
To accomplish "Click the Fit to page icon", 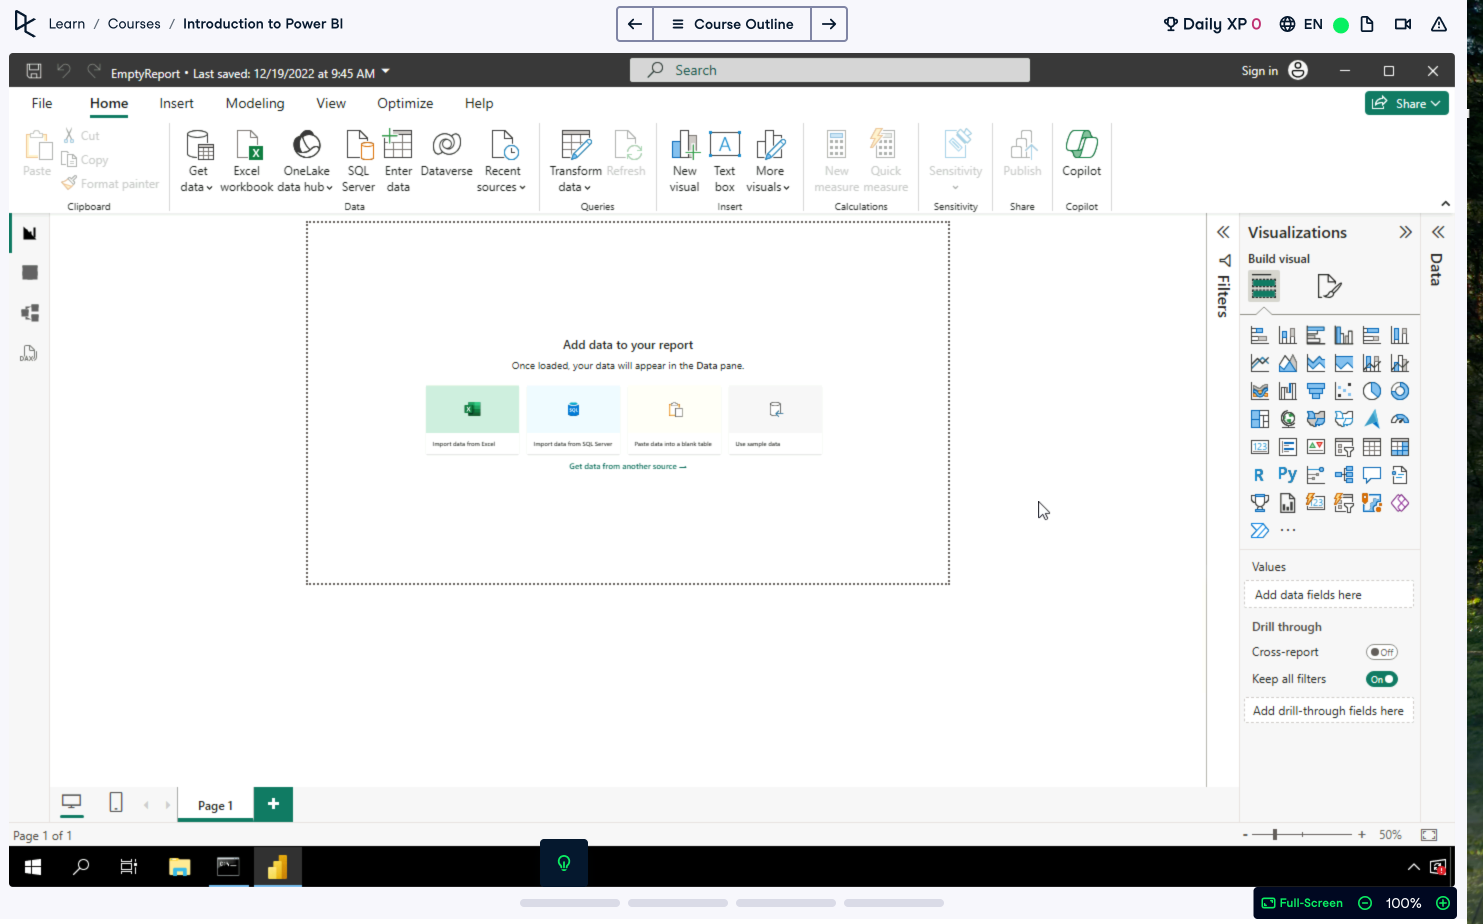I will (x=1429, y=834).
